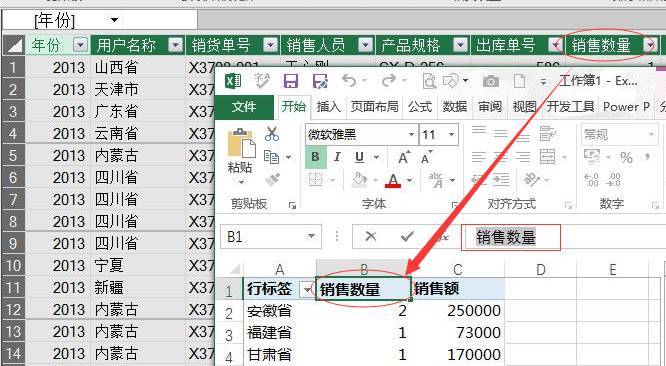The height and width of the screenshot is (366, 666).
Task: Apply percent style to cell
Action: coord(626,158)
